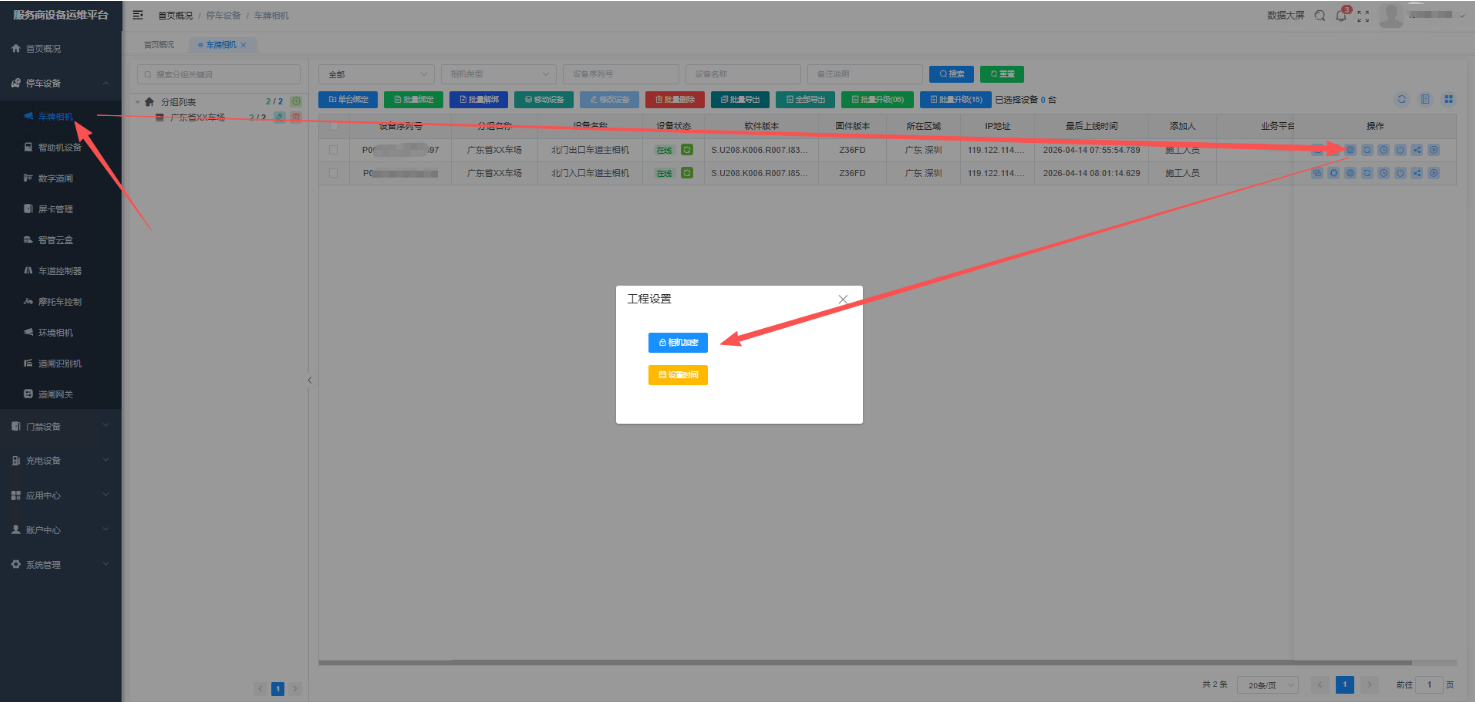
Task: Tick the checkbox for 北门入口车道主相机 row
Action: coord(333,173)
